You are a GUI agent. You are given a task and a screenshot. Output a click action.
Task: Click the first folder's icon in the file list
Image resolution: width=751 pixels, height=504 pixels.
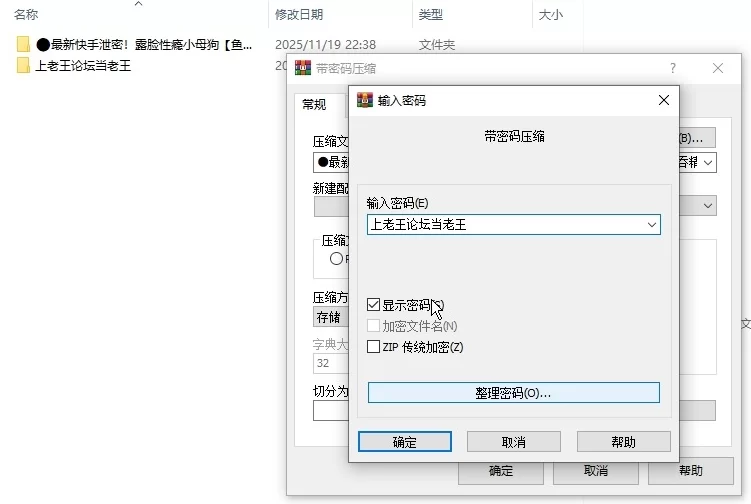click(23, 45)
